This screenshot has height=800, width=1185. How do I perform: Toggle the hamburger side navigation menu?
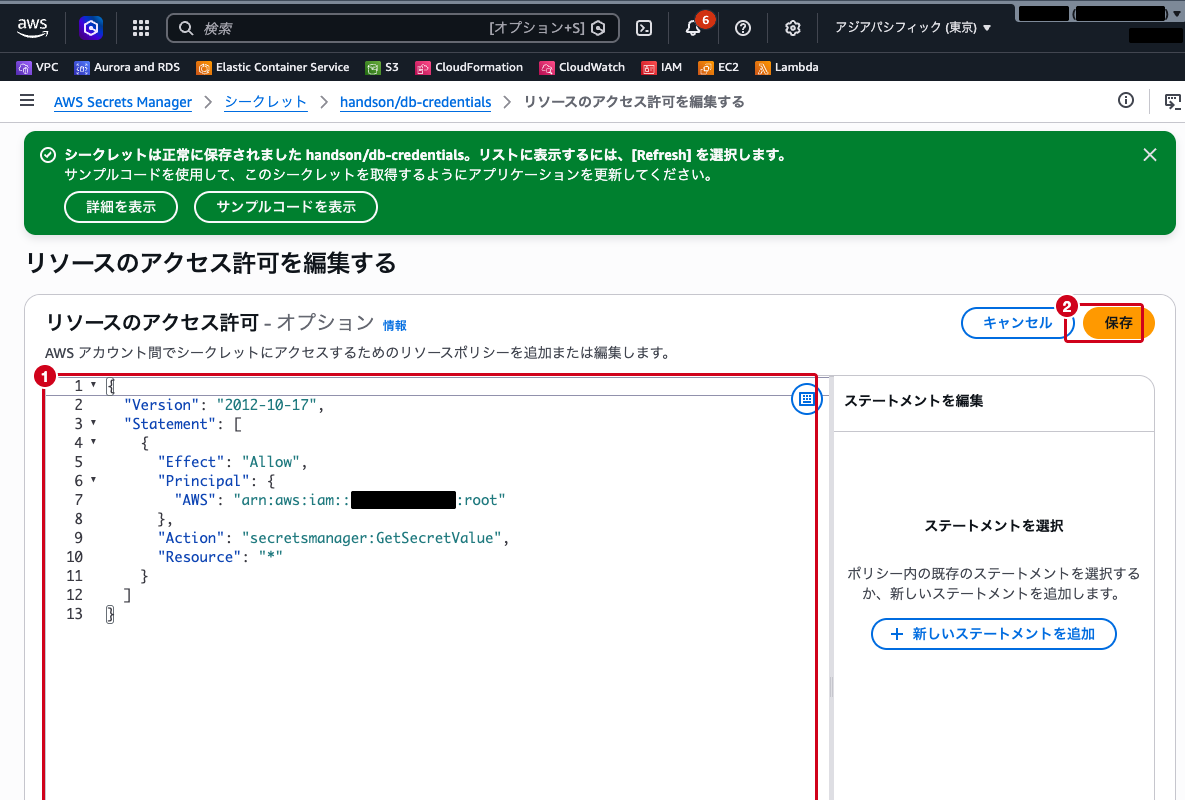pyautogui.click(x=27, y=100)
